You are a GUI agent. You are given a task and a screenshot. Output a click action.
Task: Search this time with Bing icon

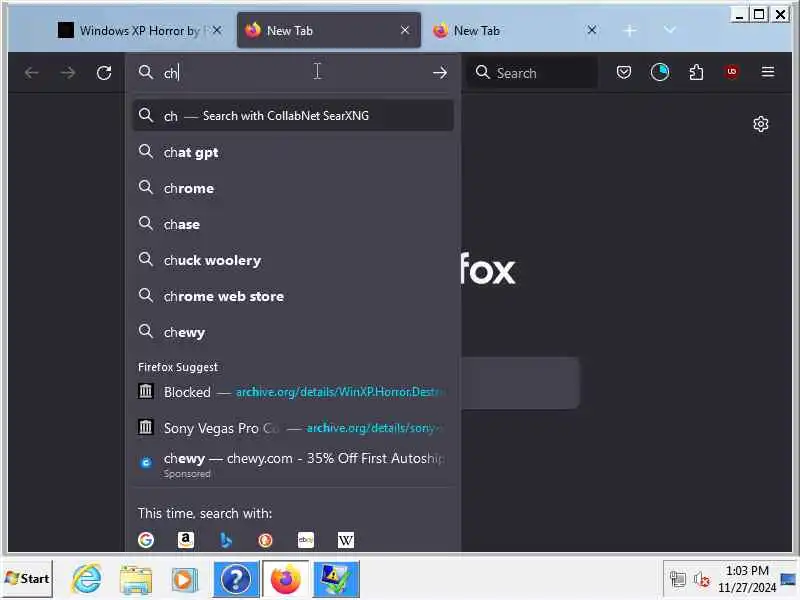226,540
